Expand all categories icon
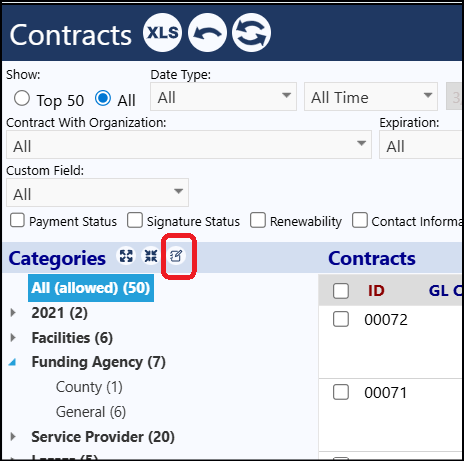This screenshot has height=461, width=464. tap(126, 256)
